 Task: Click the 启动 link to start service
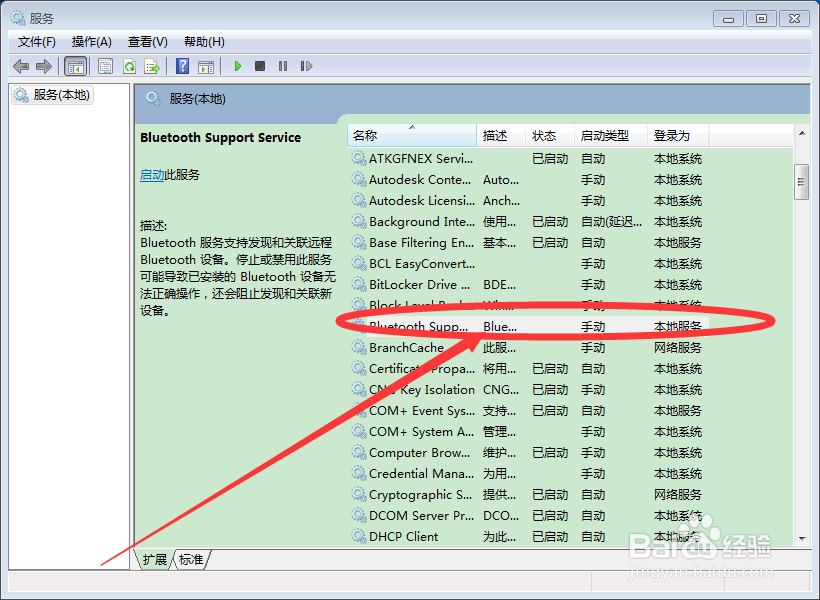[152, 175]
